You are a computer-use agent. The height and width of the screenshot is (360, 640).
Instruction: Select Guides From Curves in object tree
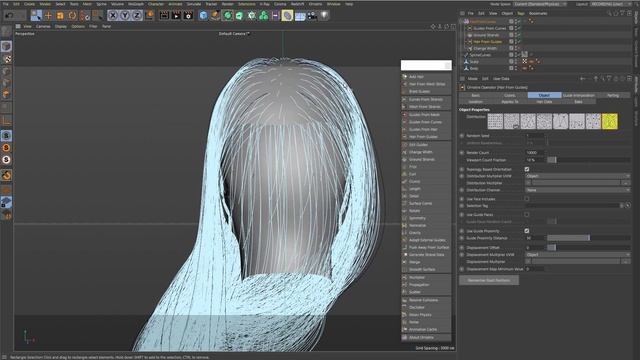489,28
